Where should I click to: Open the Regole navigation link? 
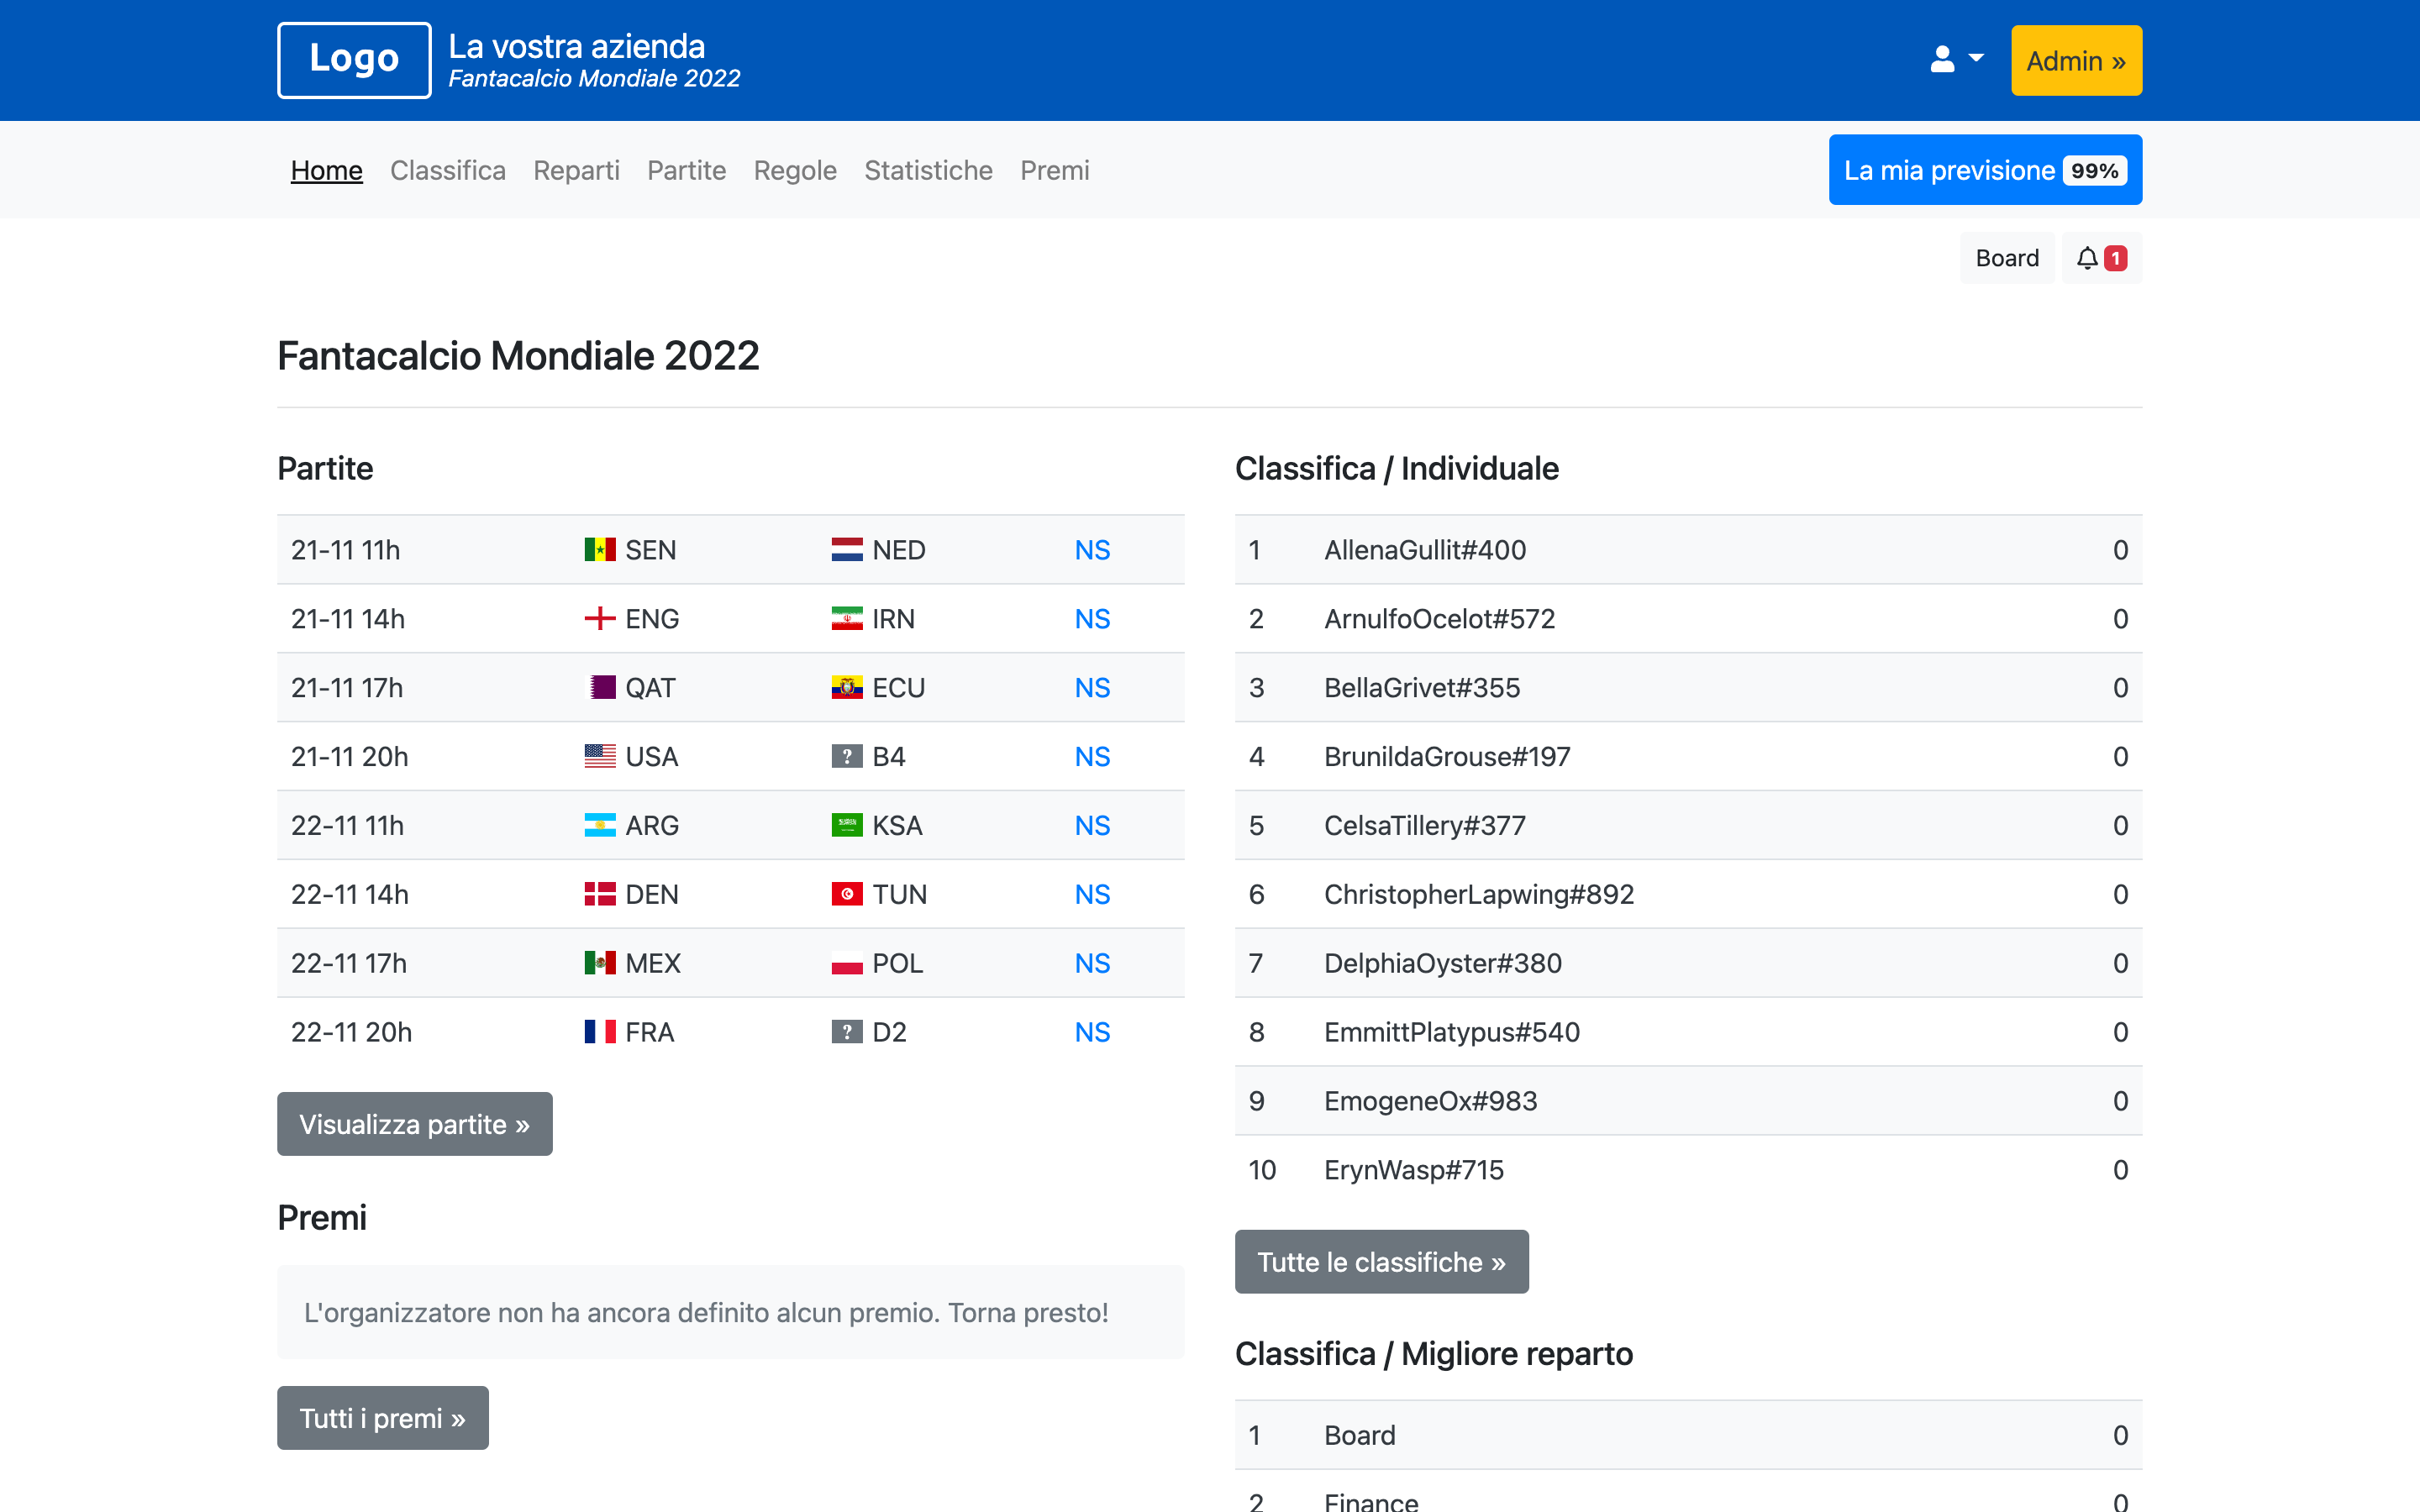pos(794,170)
